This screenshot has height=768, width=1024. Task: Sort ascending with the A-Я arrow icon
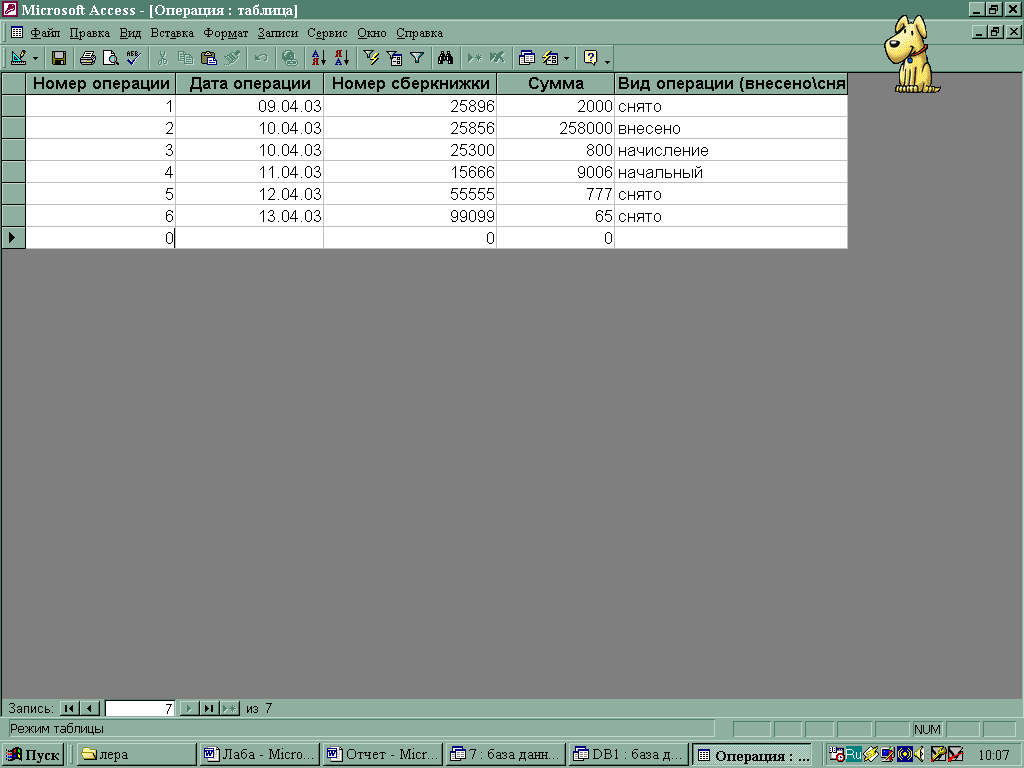(x=319, y=58)
